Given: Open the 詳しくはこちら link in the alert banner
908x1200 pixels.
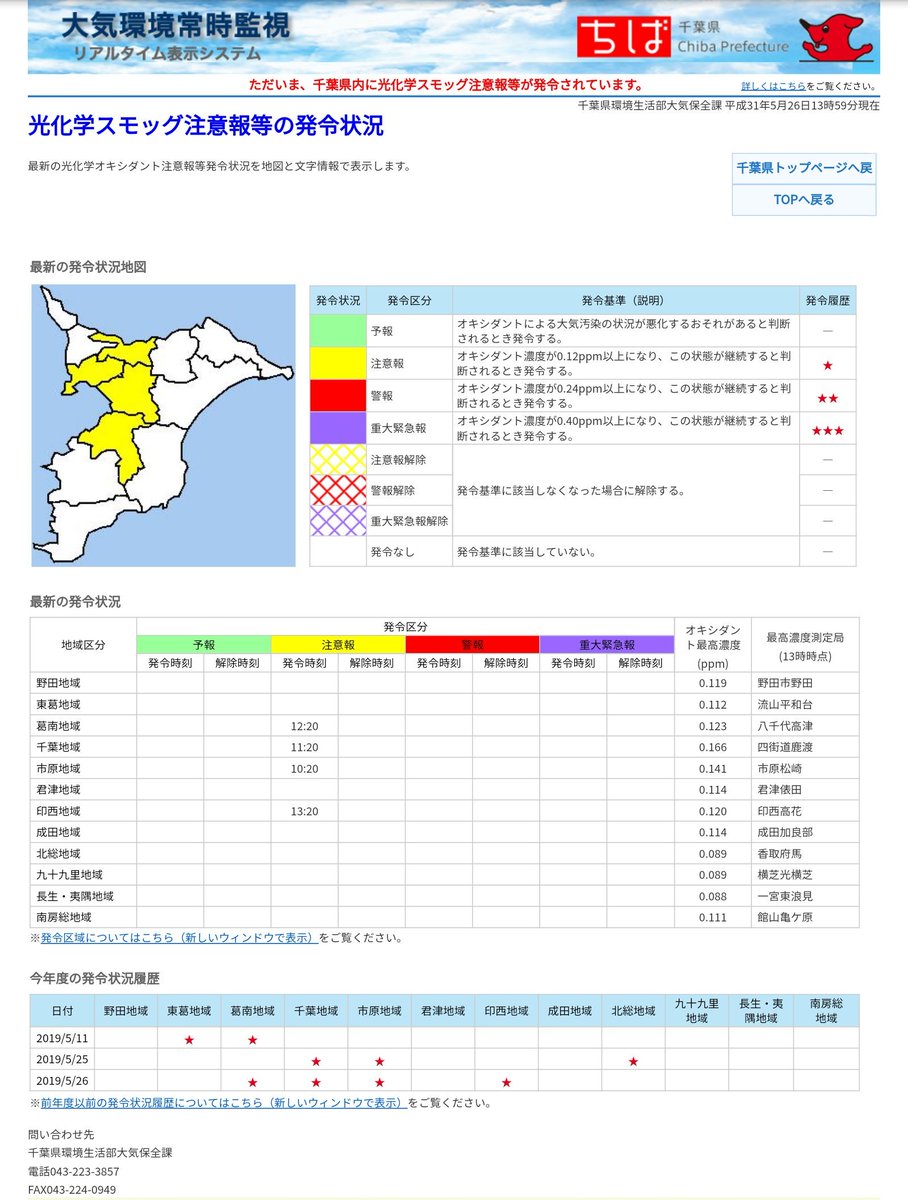Looking at the screenshot, I should tap(774, 86).
